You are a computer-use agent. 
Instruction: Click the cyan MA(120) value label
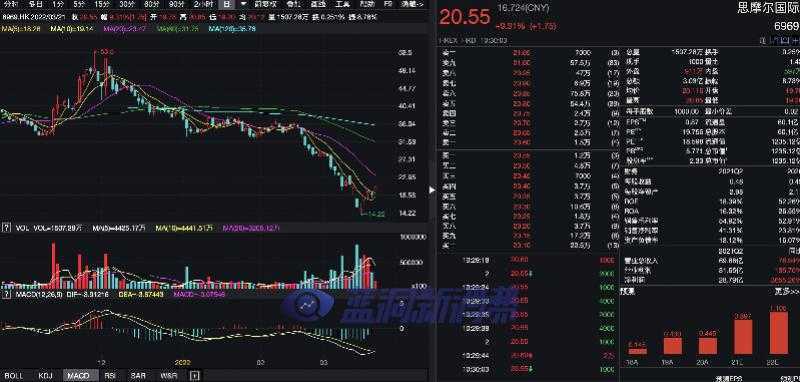pos(232,29)
